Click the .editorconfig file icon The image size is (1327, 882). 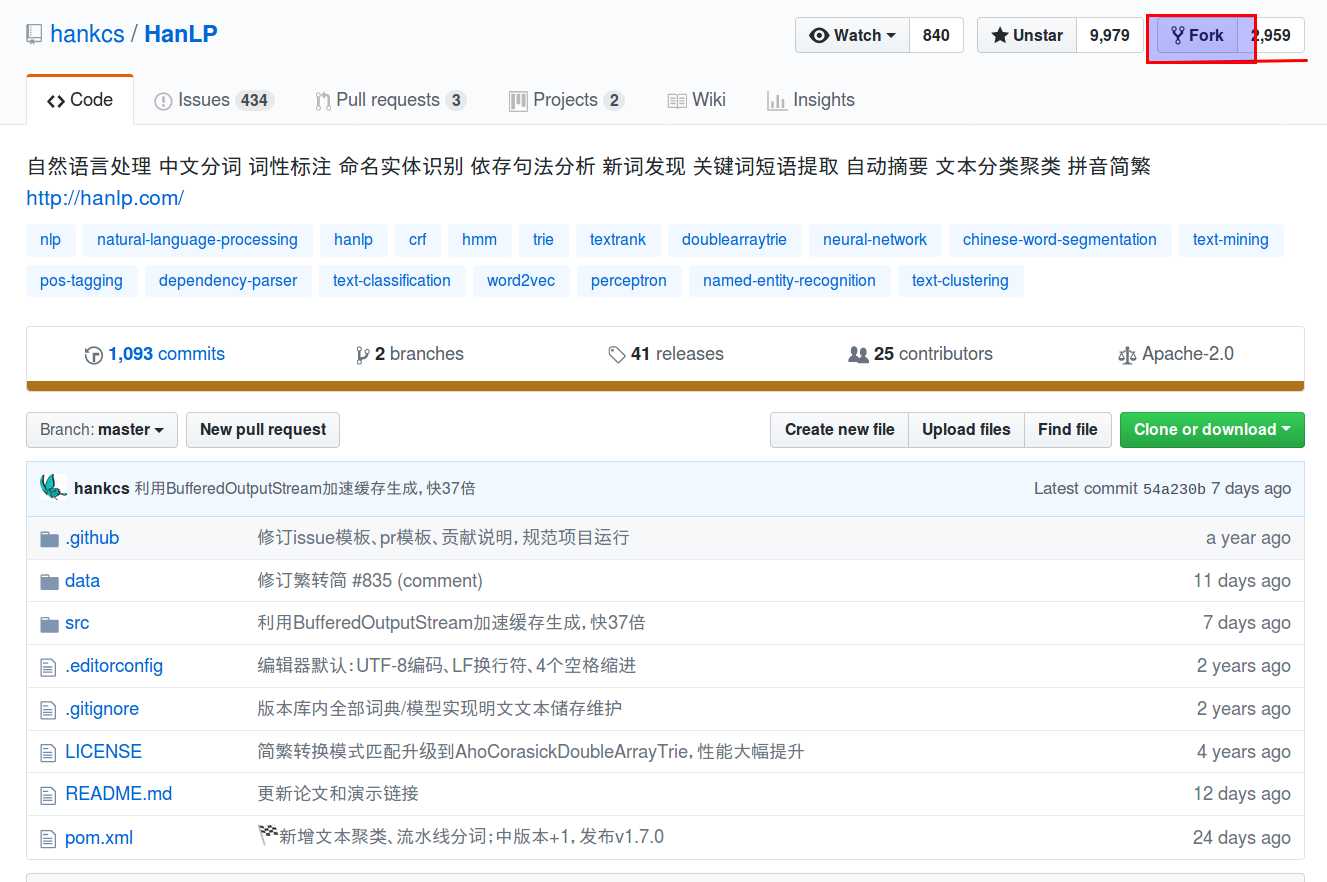pos(48,667)
